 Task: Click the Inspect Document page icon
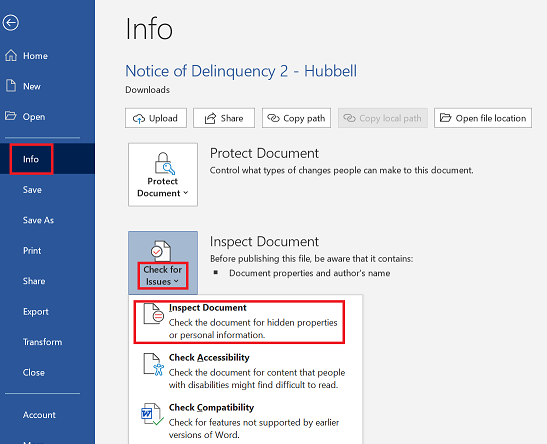pyautogui.click(x=154, y=314)
